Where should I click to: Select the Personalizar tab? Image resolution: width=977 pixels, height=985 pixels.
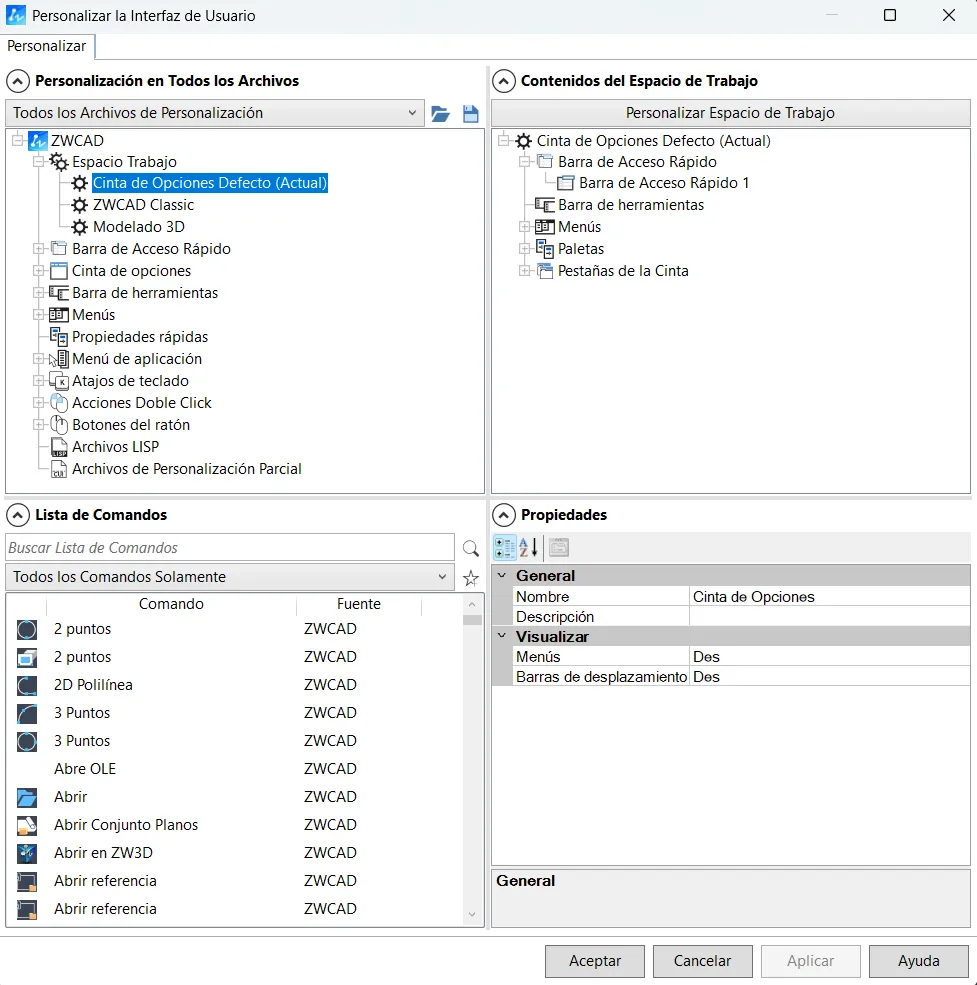(47, 46)
